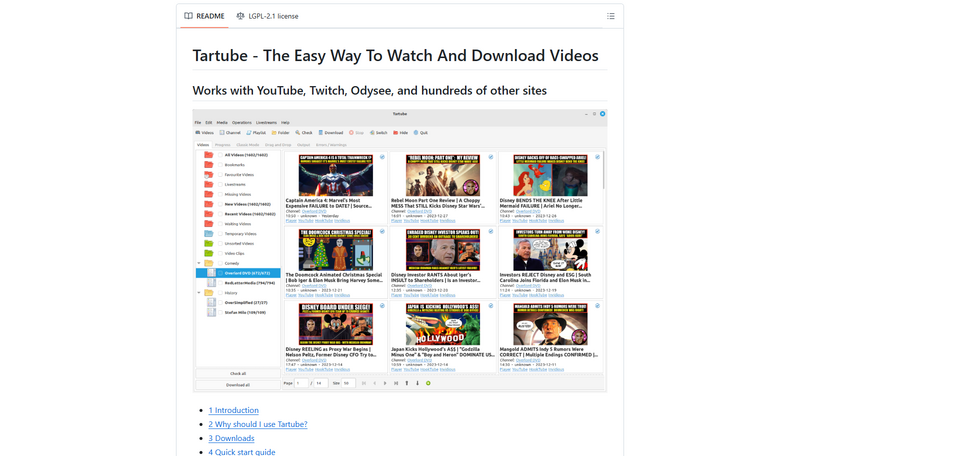Follow the 1 Introduction link

click(x=233, y=410)
